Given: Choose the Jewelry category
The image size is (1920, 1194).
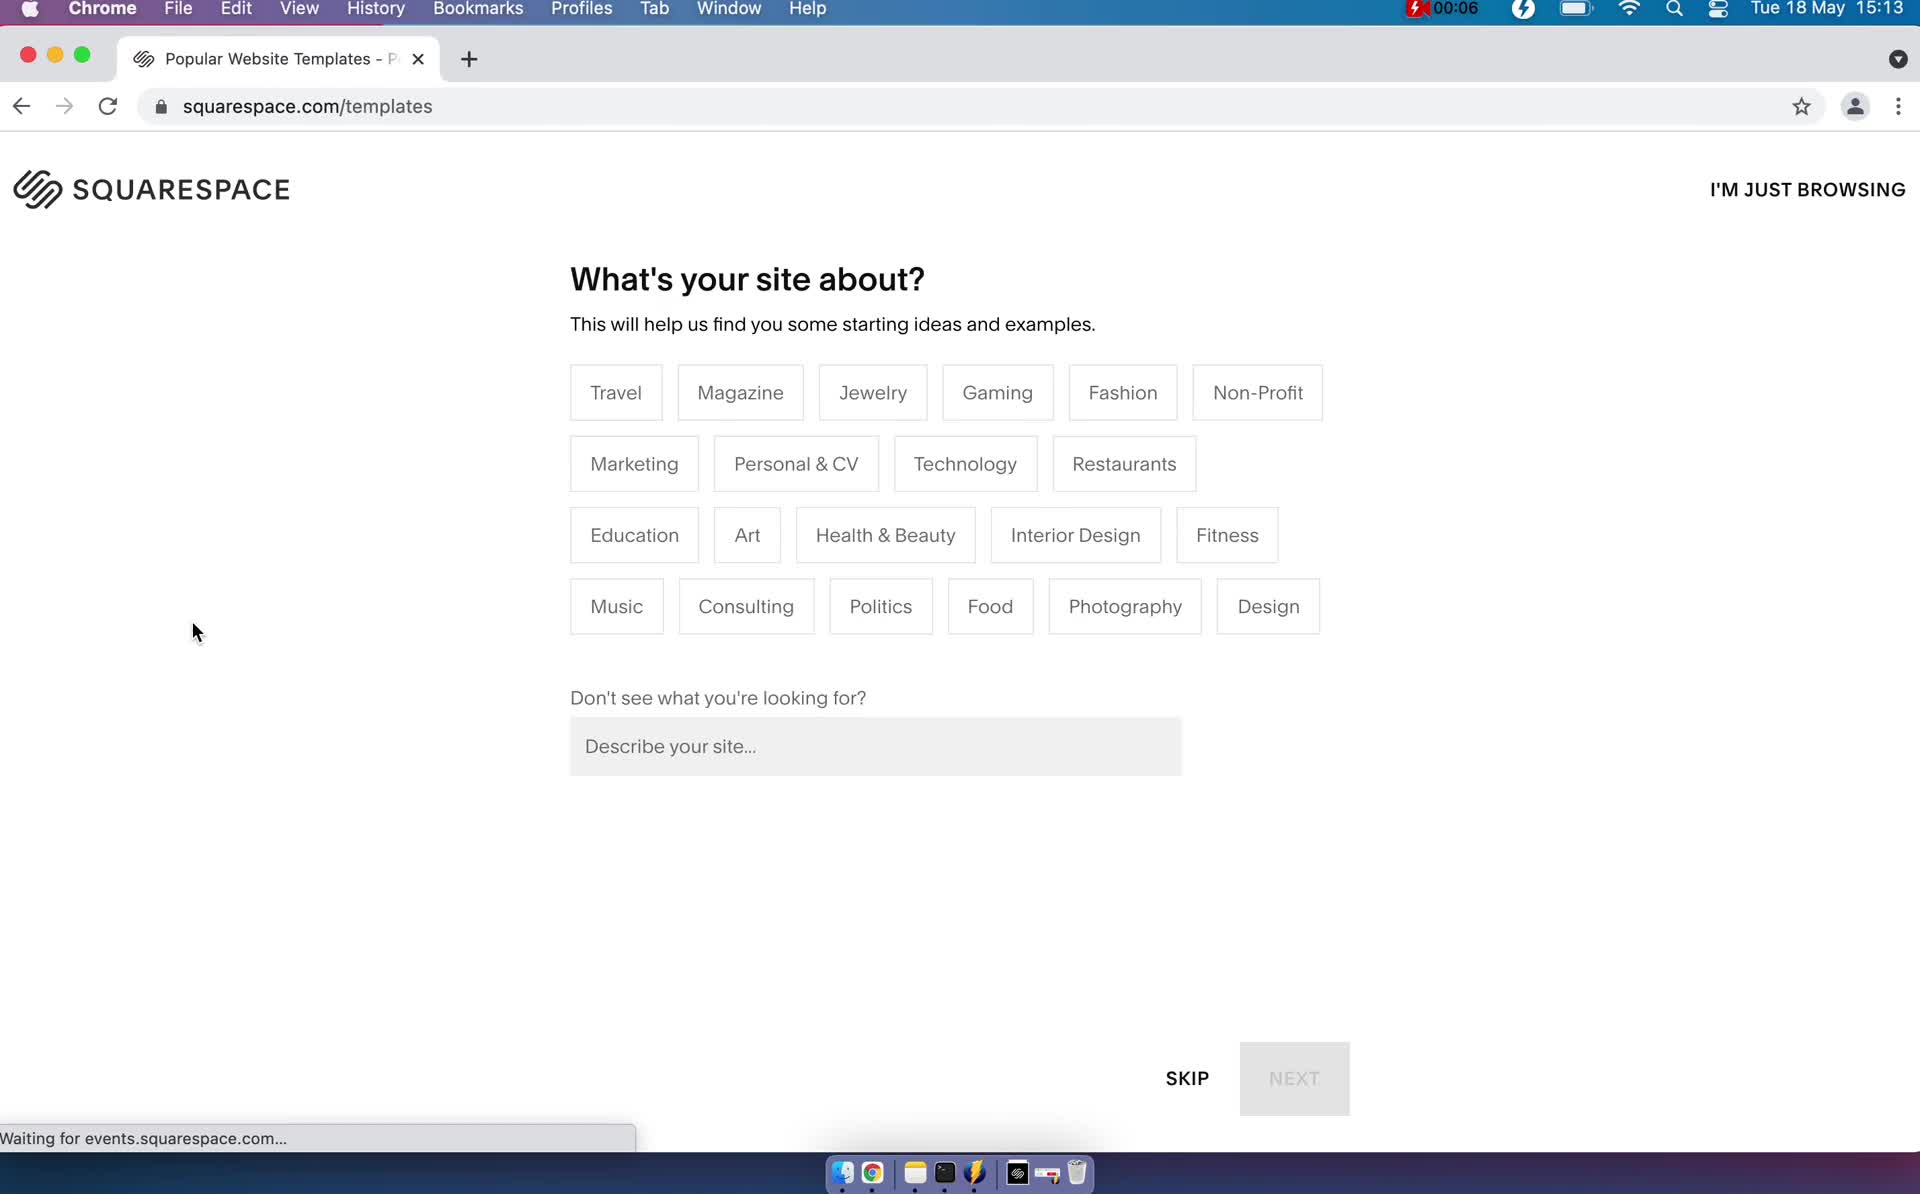Looking at the screenshot, I should pos(873,393).
